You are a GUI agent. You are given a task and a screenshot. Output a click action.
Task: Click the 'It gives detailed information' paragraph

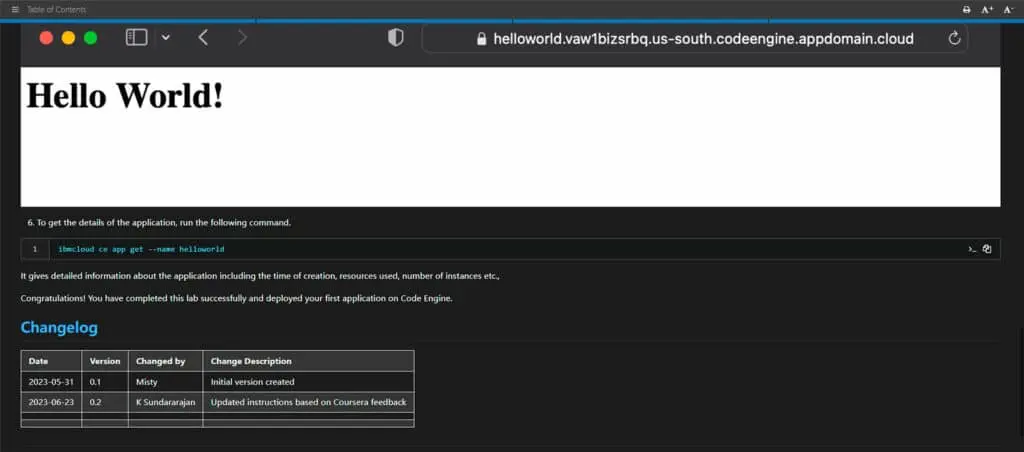[x=260, y=276]
